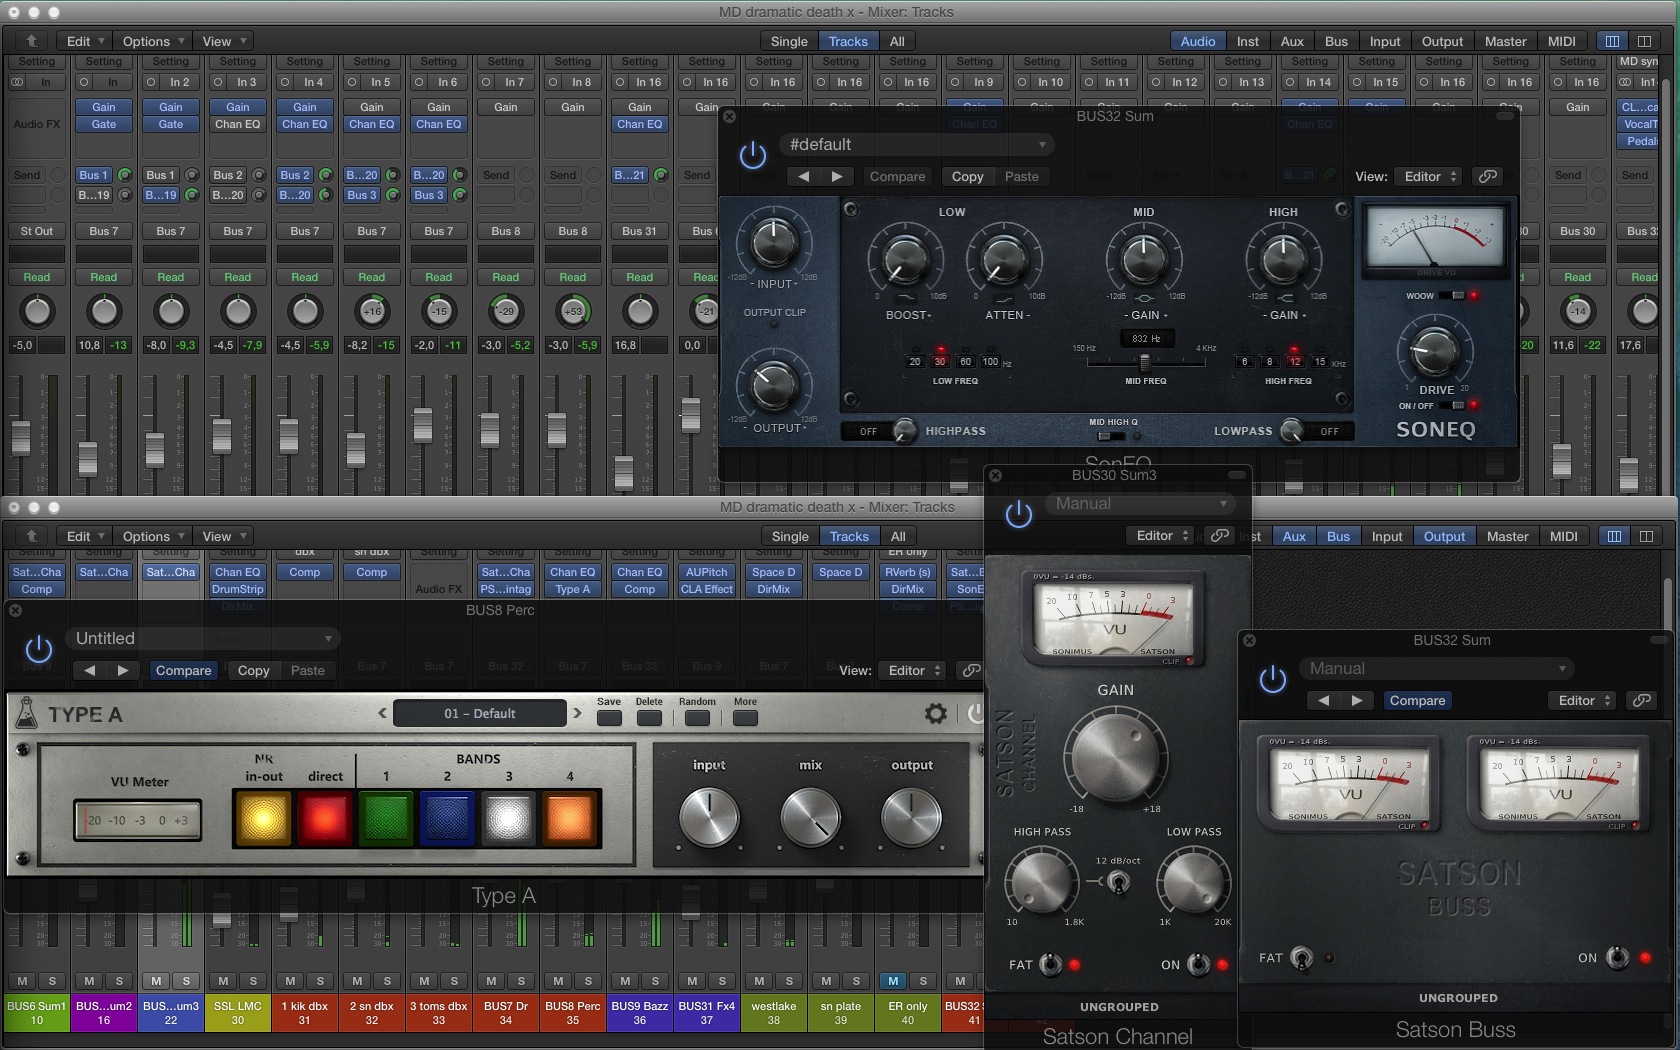Viewport: 1680px width, 1050px height.
Task: Open Type A settings via the gear icon
Action: [936, 714]
